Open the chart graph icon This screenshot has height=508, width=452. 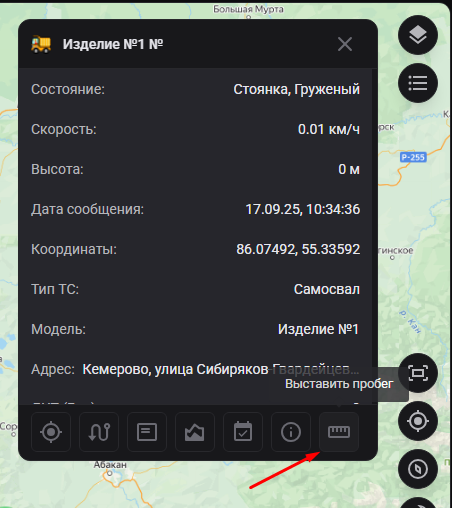click(x=195, y=432)
